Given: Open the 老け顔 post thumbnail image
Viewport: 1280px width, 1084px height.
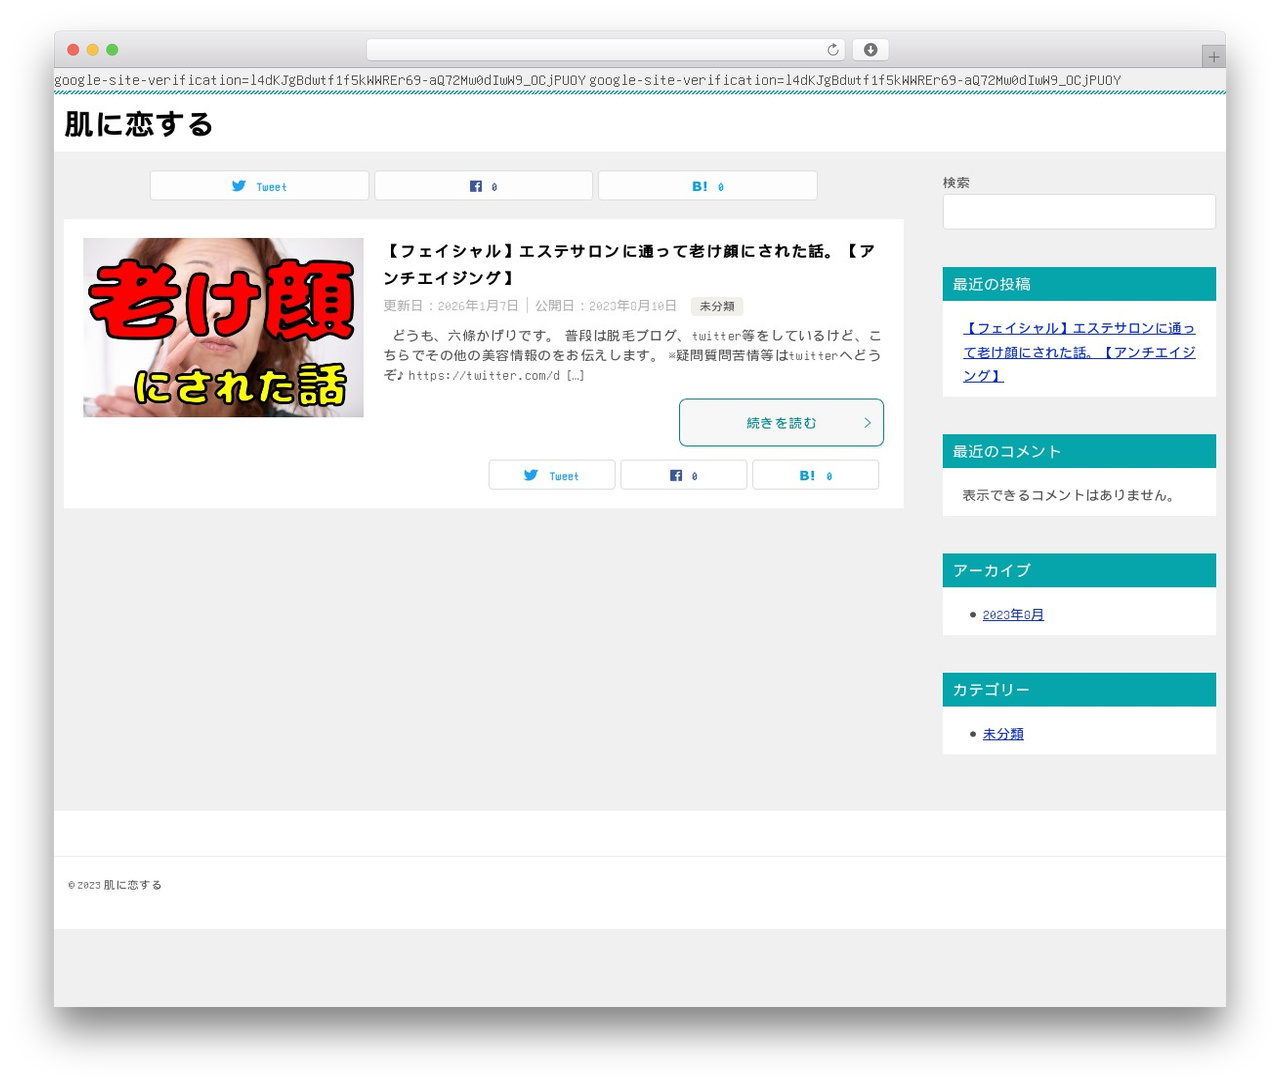Looking at the screenshot, I should 223,328.
